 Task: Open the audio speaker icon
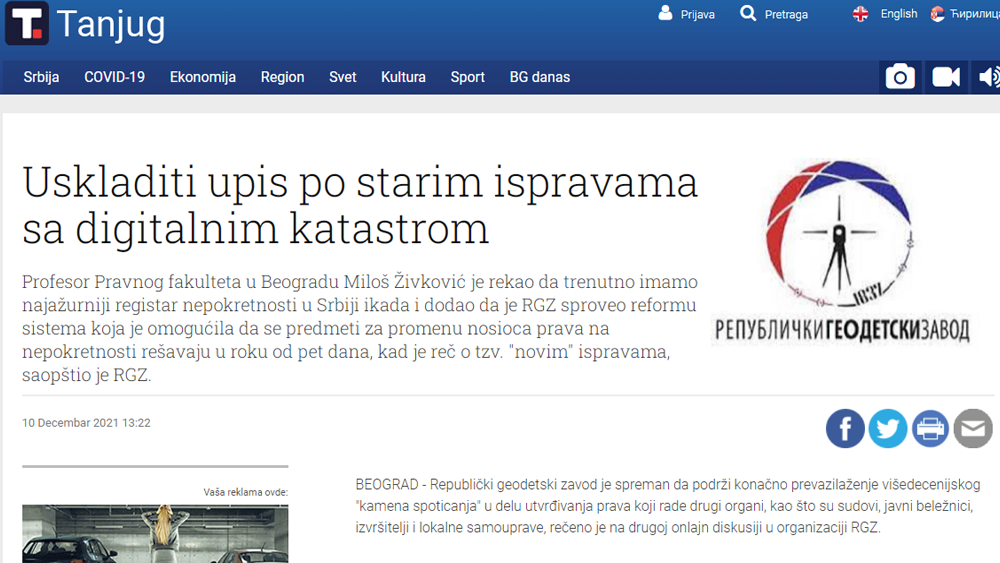[x=987, y=77]
